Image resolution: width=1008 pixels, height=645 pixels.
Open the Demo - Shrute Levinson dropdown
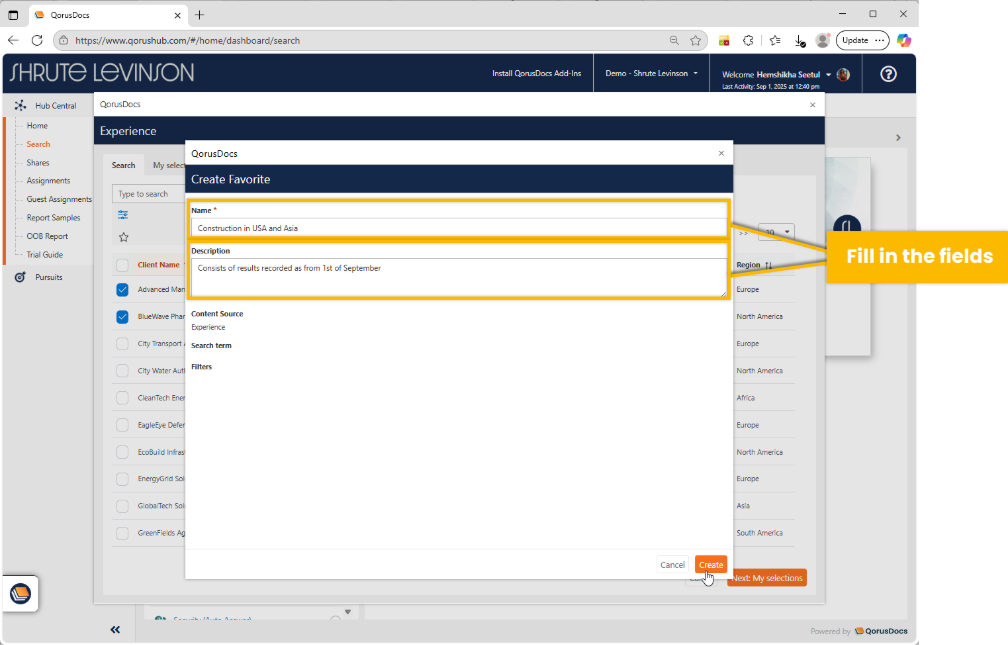(651, 74)
